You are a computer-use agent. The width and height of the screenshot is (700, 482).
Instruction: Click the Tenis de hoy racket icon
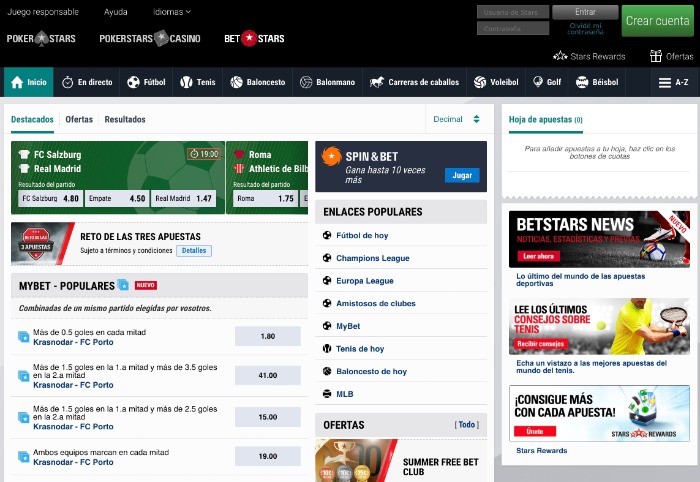point(327,348)
